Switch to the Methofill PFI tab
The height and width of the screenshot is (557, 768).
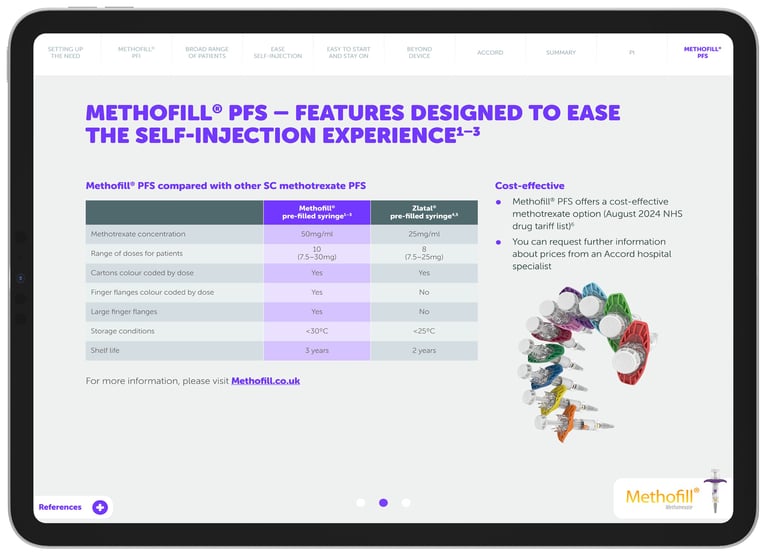point(136,52)
